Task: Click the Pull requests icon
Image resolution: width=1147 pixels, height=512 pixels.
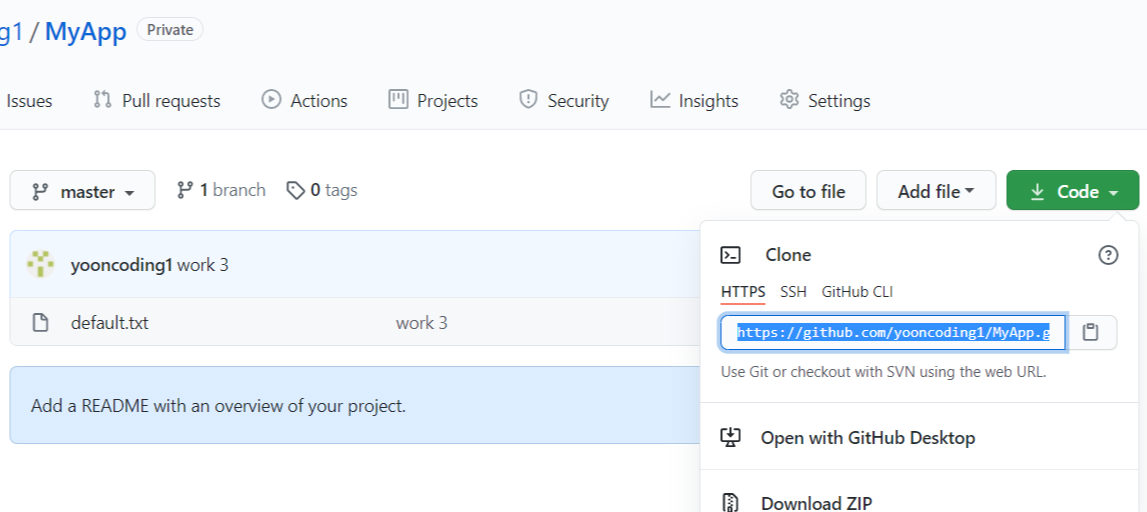Action: [x=102, y=99]
